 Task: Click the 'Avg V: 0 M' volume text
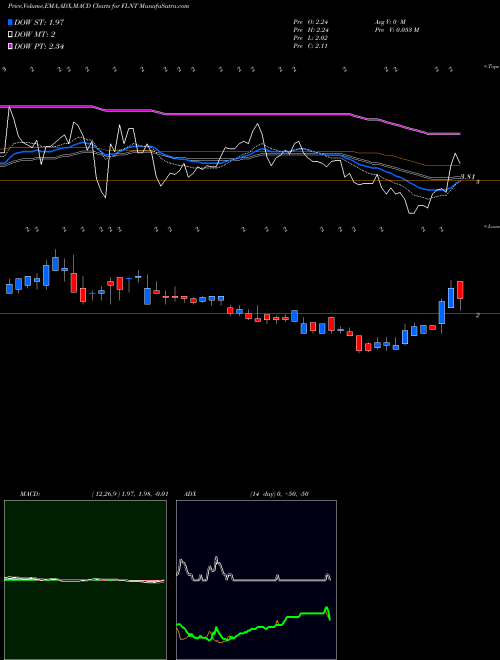point(389,22)
